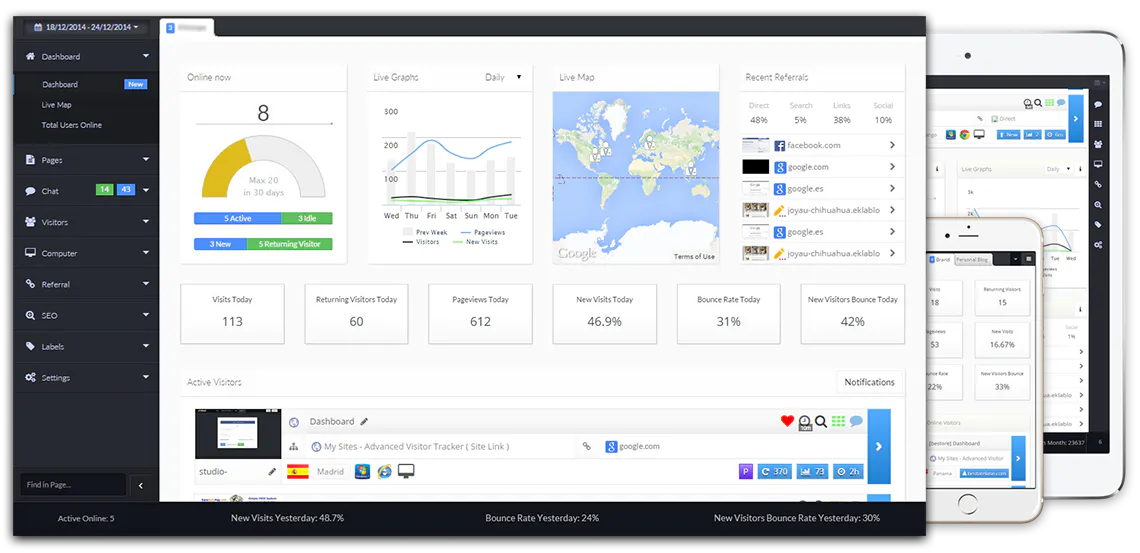Click the Settings gears icon in sidebar
1140x553 pixels.
click(x=31, y=378)
